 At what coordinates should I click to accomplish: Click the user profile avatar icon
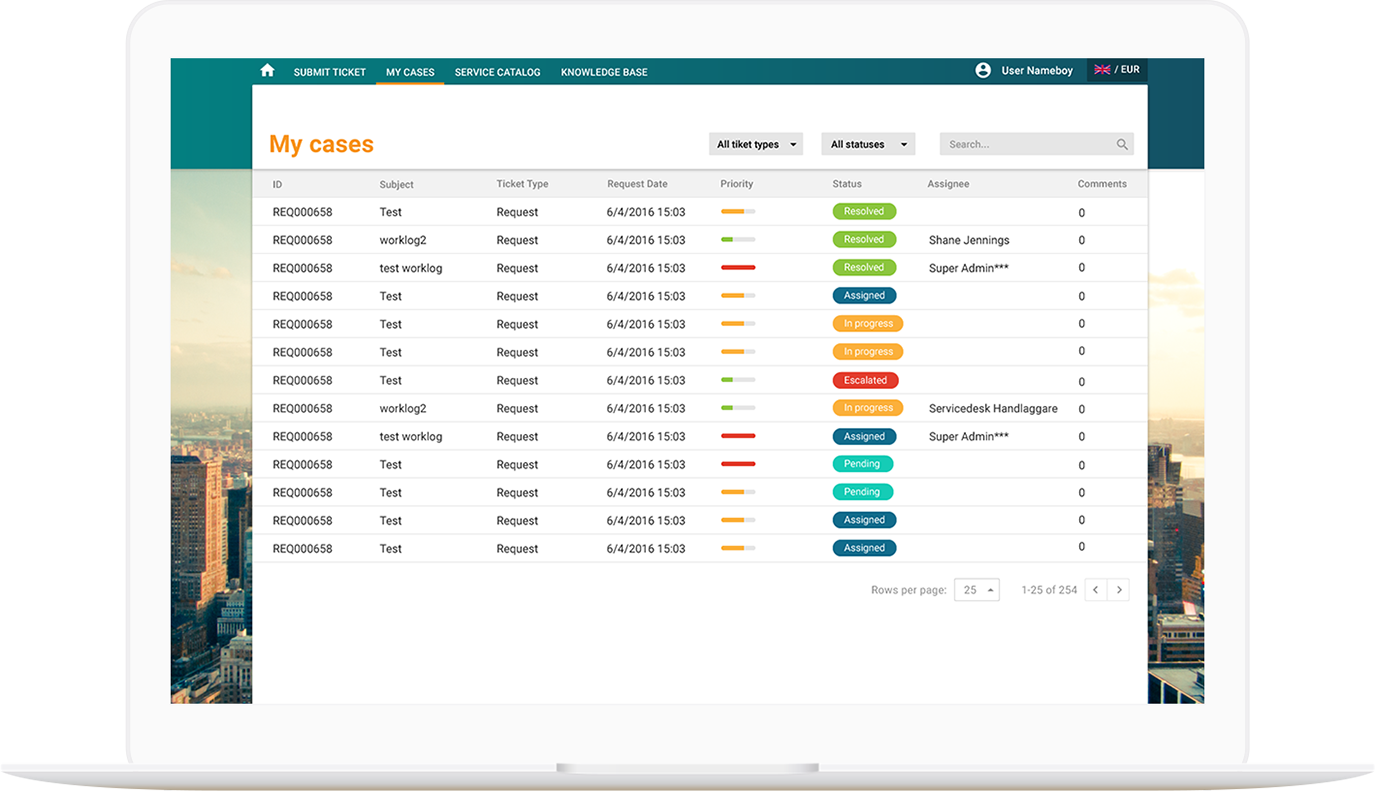click(983, 71)
